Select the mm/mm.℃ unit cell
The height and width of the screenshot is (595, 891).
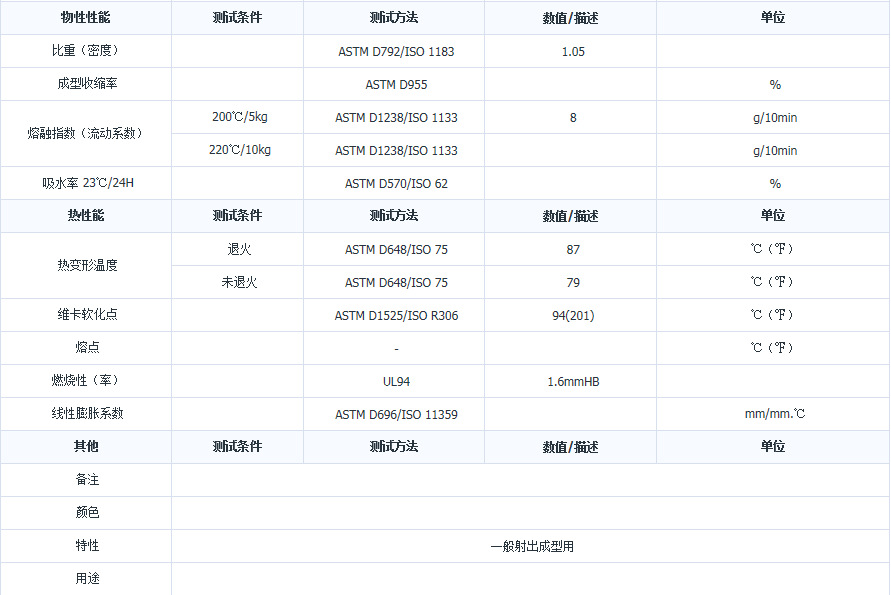pyautogui.click(x=774, y=415)
